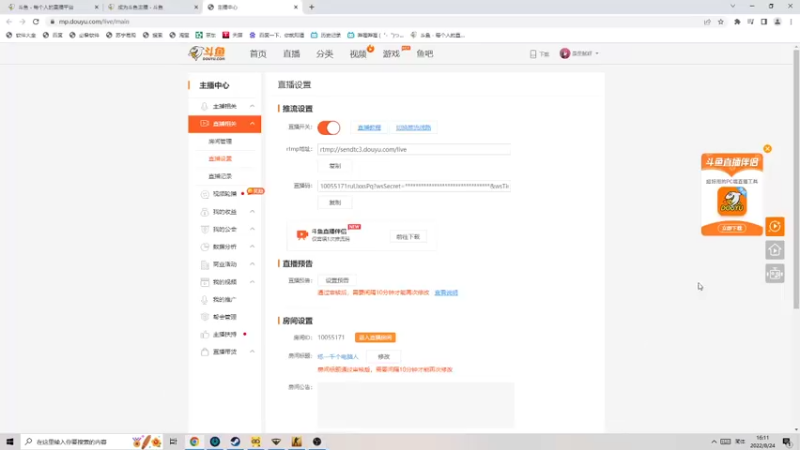The width and height of the screenshot is (800, 450).
Task: Click the Douyu logo in header
Action: coord(207,53)
